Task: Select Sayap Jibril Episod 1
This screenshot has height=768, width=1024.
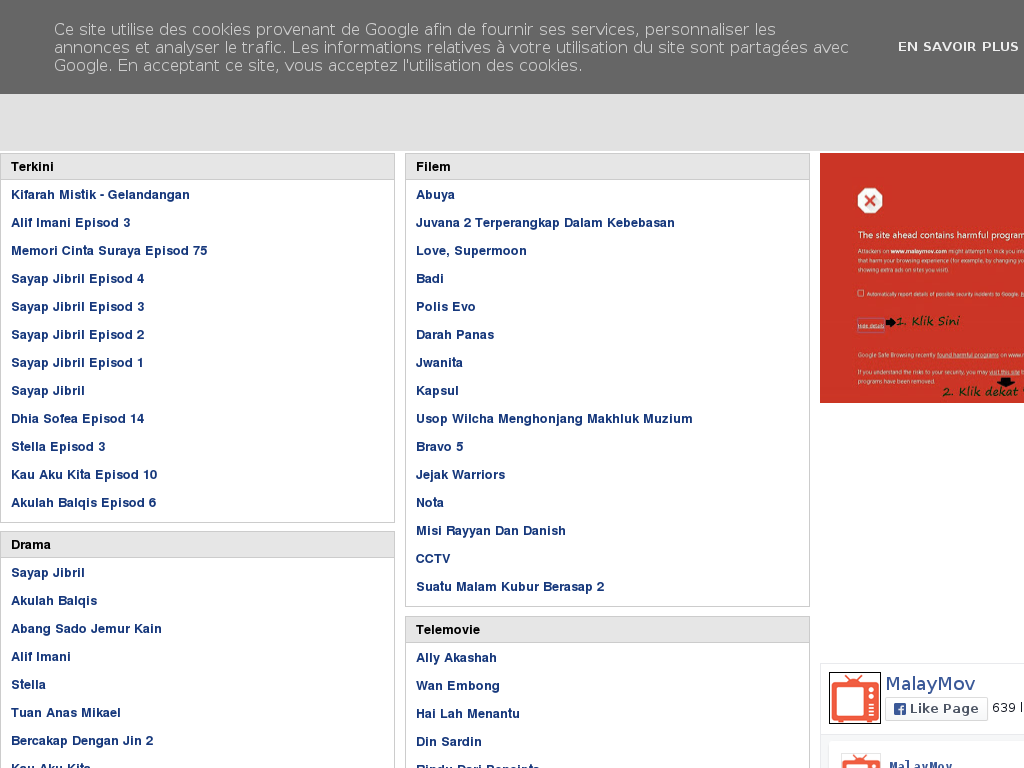Action: point(77,363)
